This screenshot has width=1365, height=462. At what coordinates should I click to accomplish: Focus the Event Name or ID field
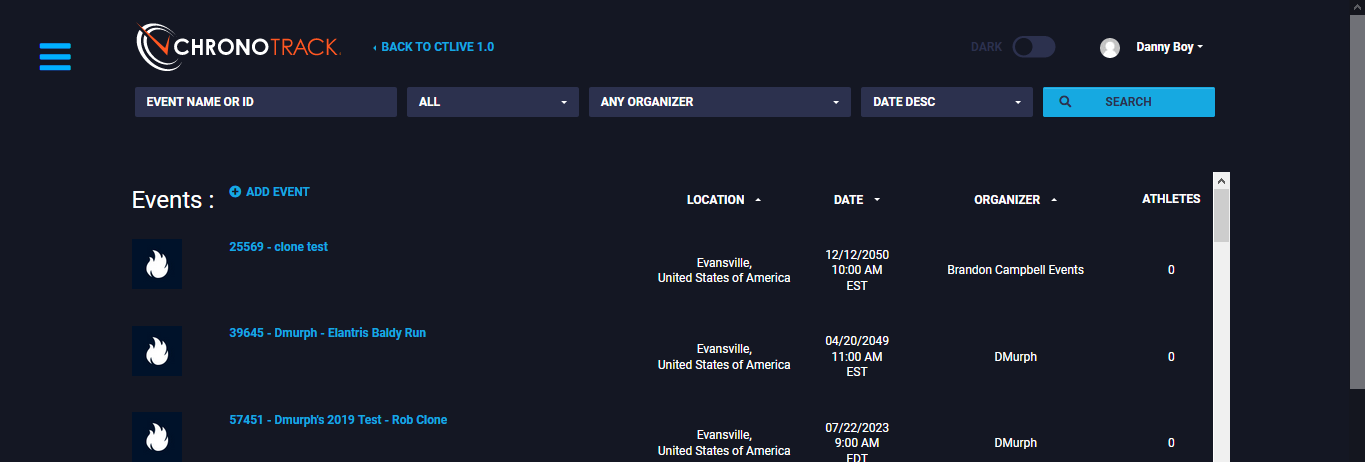click(x=266, y=102)
